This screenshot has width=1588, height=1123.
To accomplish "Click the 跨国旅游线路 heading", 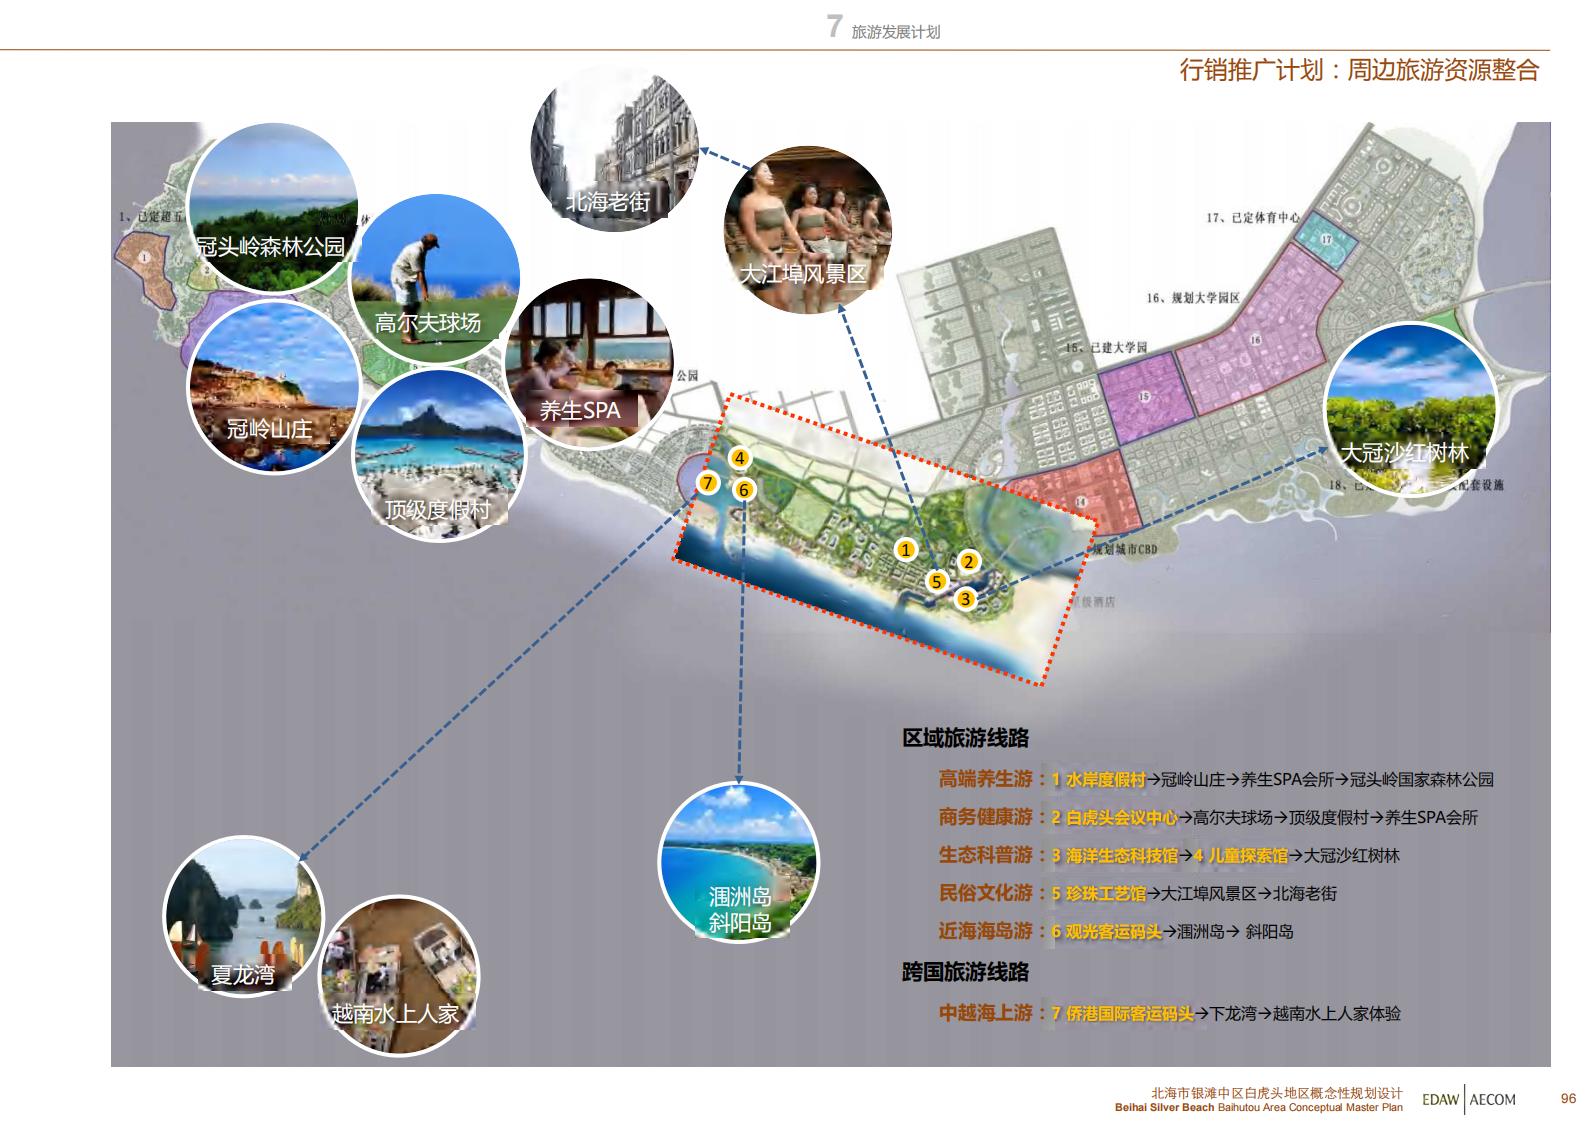I will click(x=965, y=971).
